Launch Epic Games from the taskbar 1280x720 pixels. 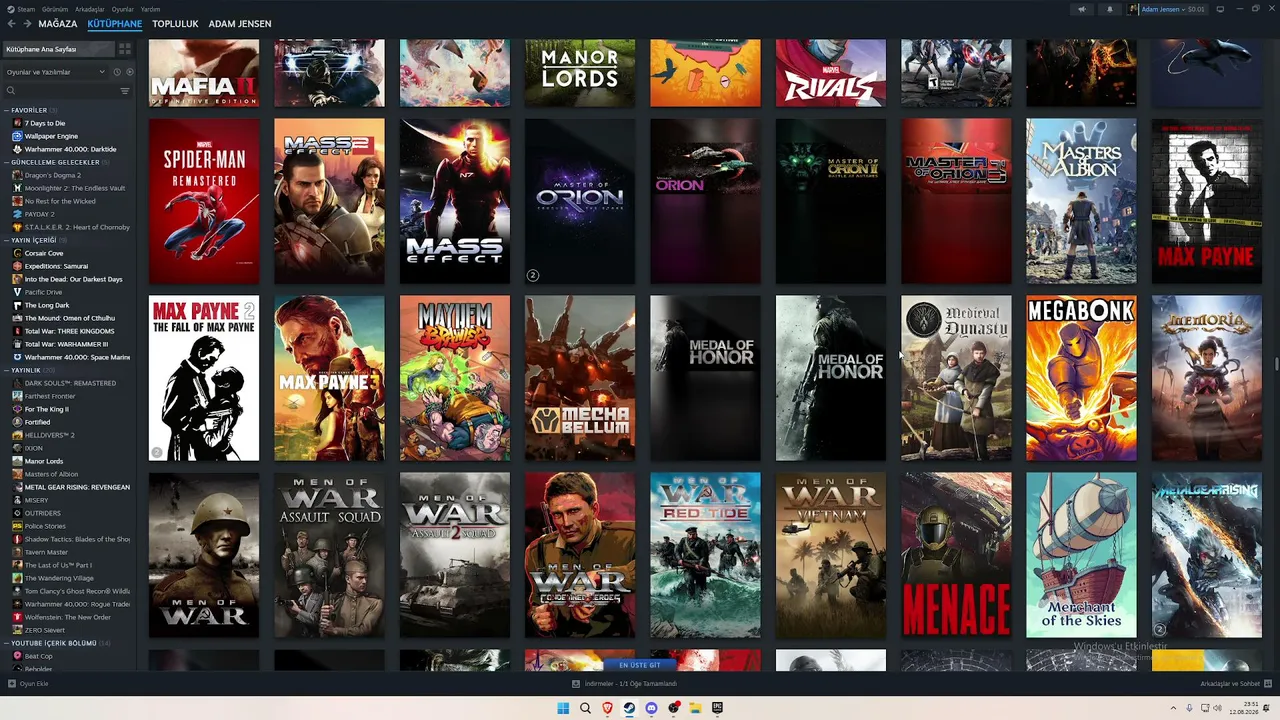(717, 708)
